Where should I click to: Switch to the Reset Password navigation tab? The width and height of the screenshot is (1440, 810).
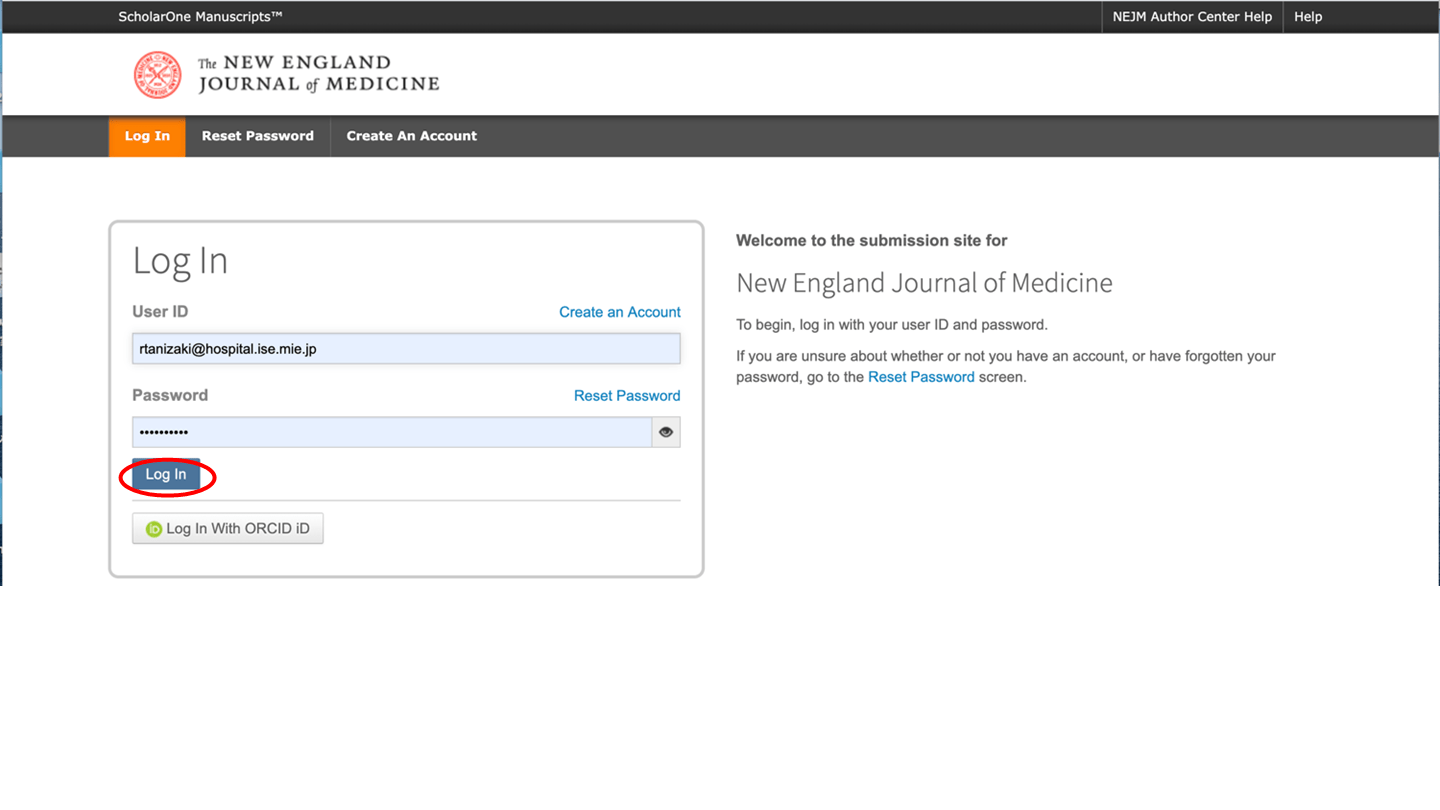pyautogui.click(x=257, y=136)
